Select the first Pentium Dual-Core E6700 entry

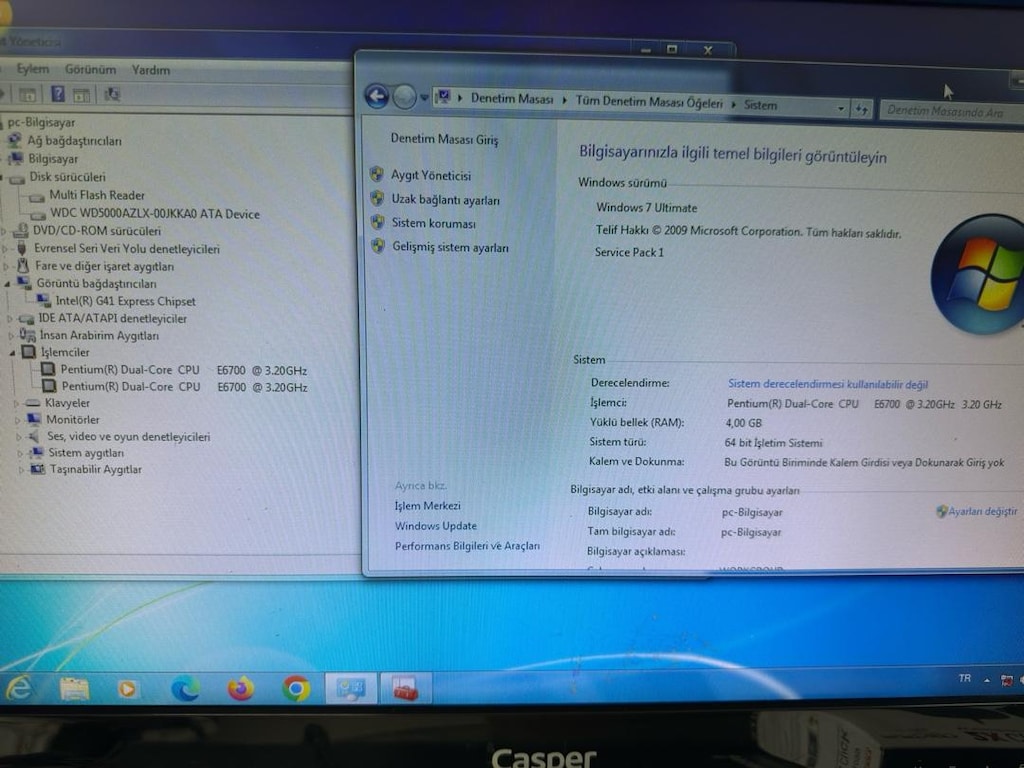click(184, 370)
